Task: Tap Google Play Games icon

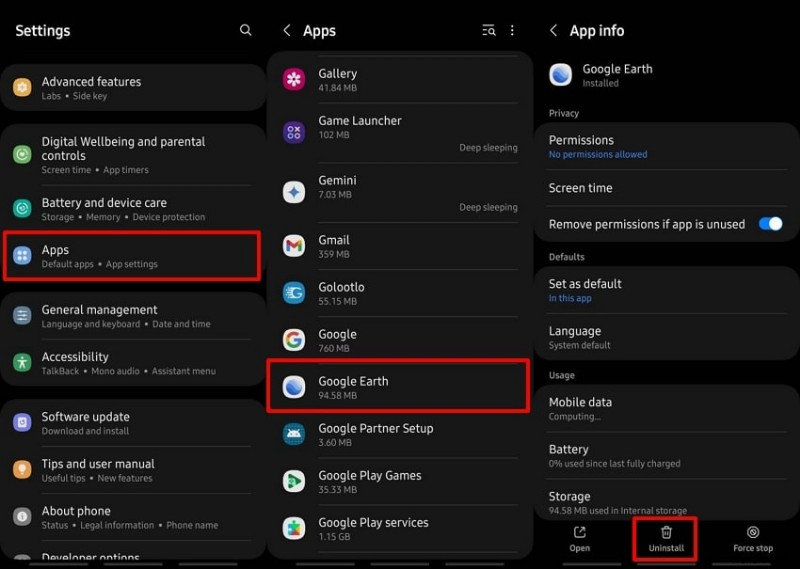Action: [x=294, y=481]
